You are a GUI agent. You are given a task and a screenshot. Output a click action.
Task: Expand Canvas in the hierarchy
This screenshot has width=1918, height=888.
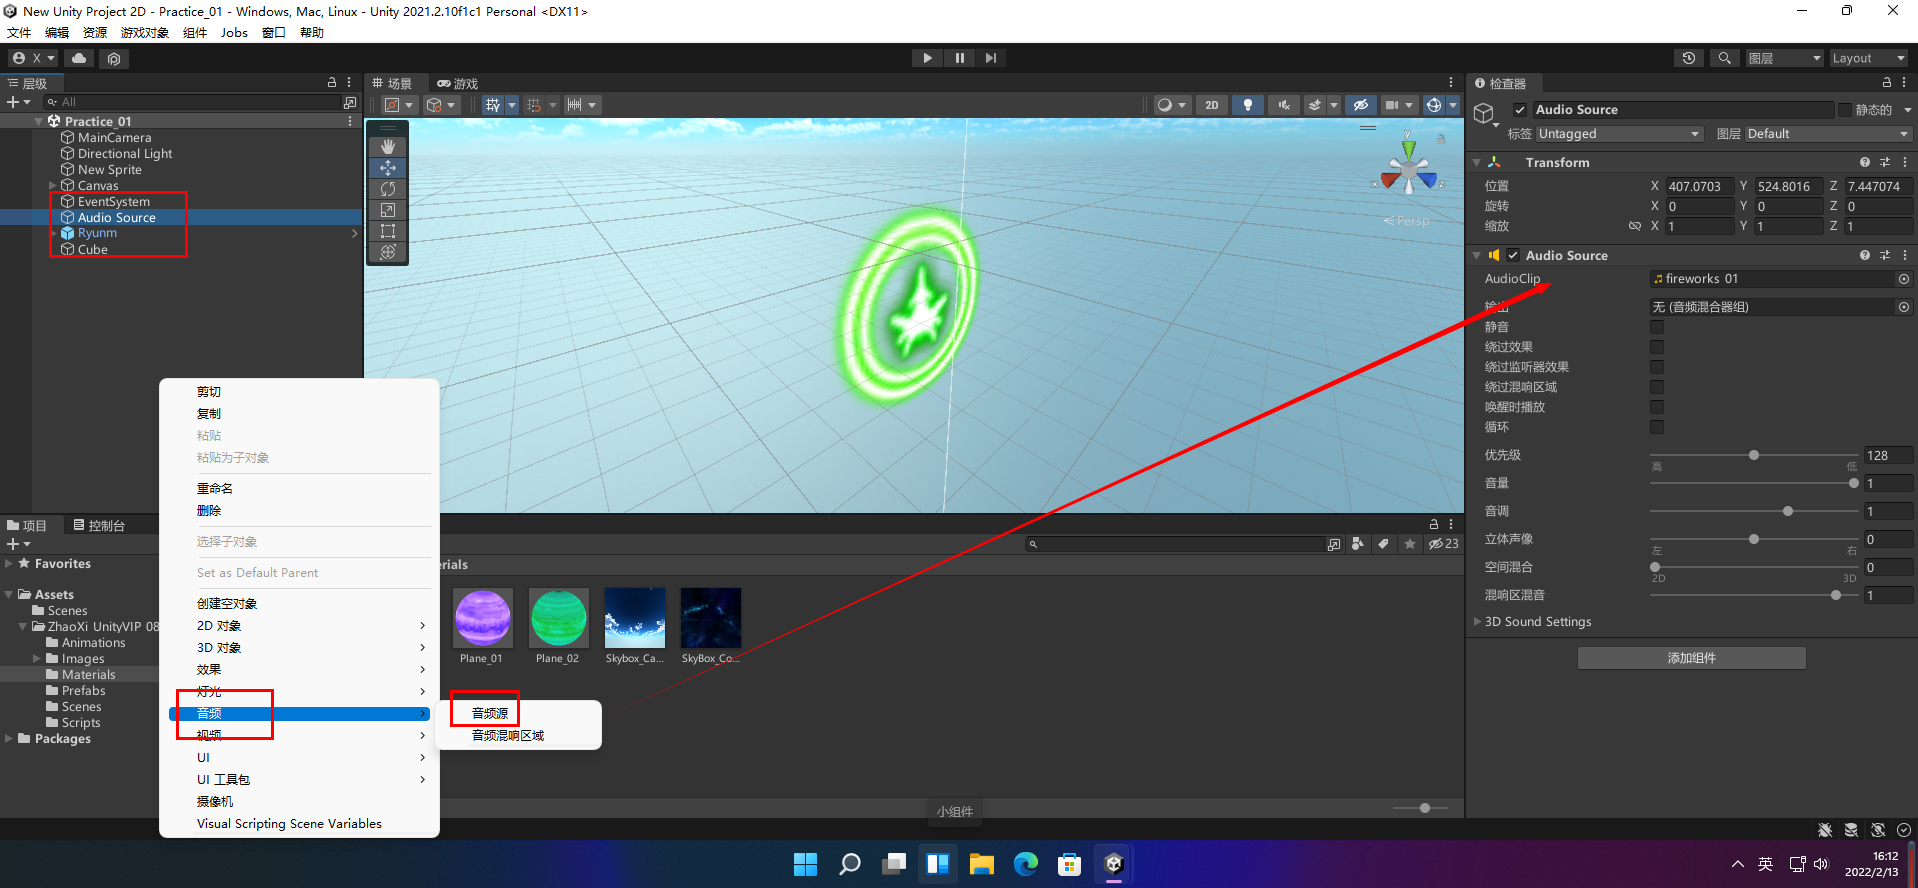(x=53, y=185)
